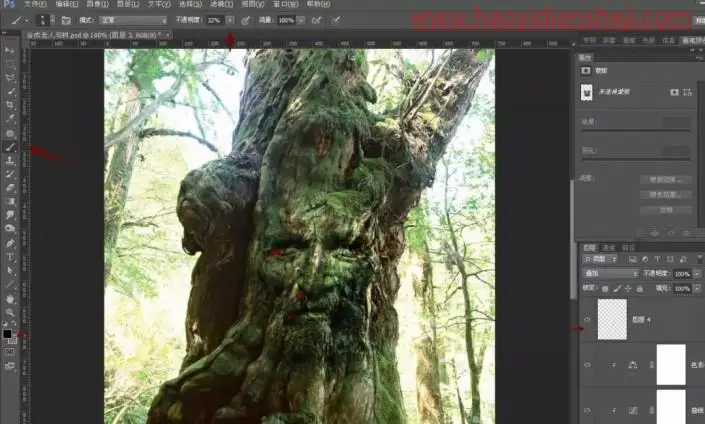705x424 pixels.
Task: Turn layer filtering on or off switch
Action: click(700, 259)
